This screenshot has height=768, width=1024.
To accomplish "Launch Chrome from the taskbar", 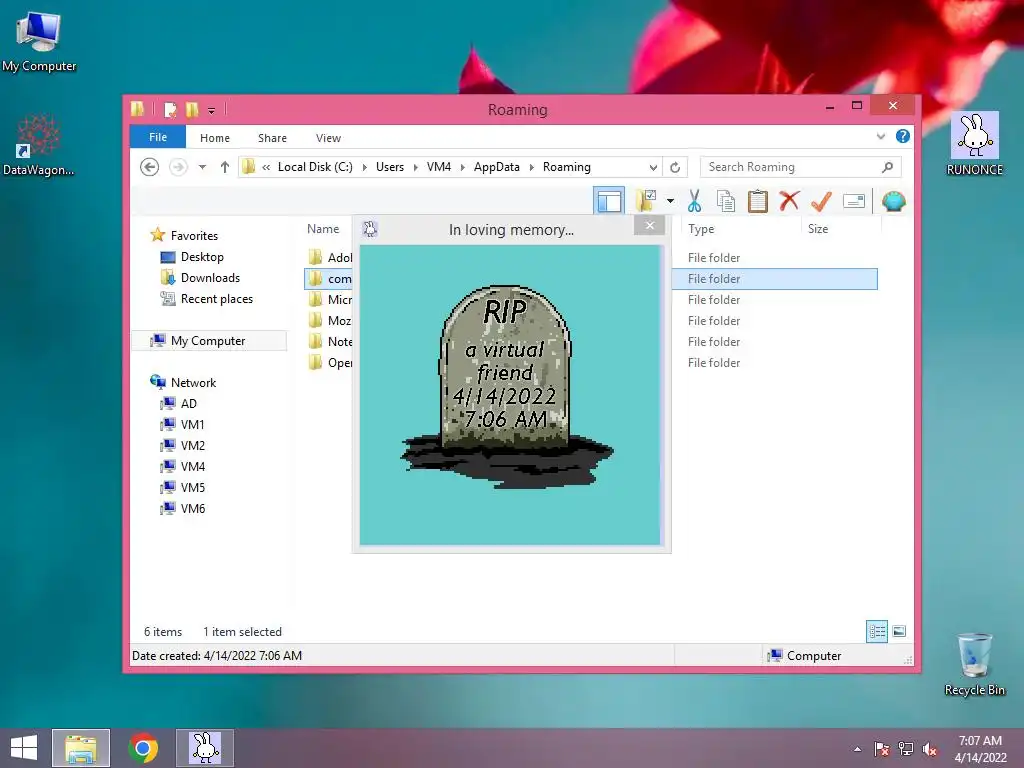I will tap(143, 748).
